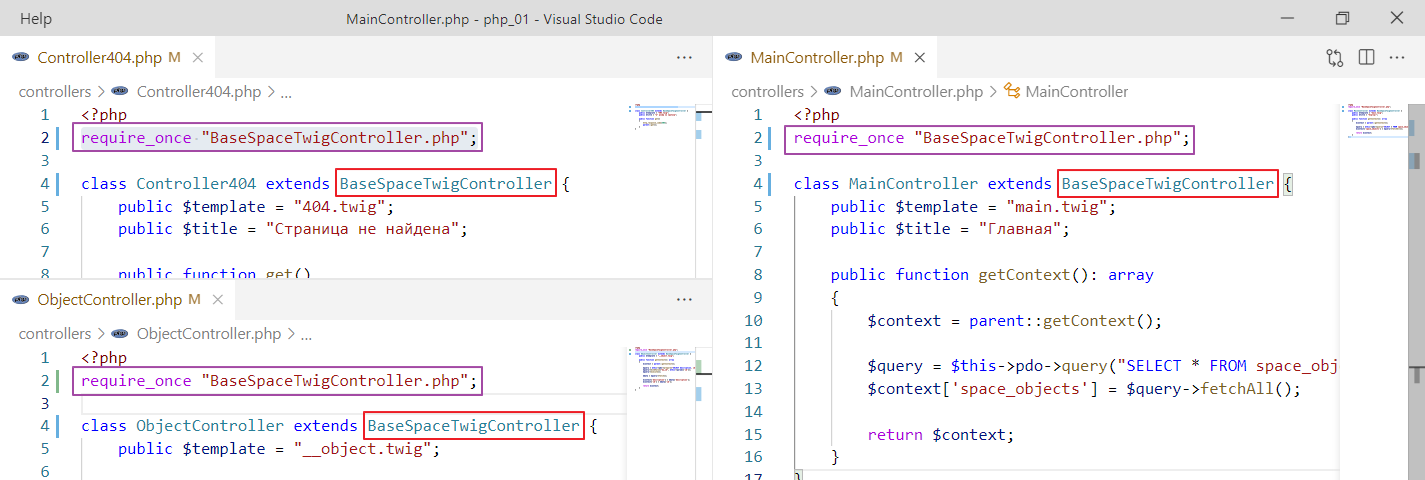Switch to the Controller404.php tab
This screenshot has height=480, width=1425.
tap(101, 58)
